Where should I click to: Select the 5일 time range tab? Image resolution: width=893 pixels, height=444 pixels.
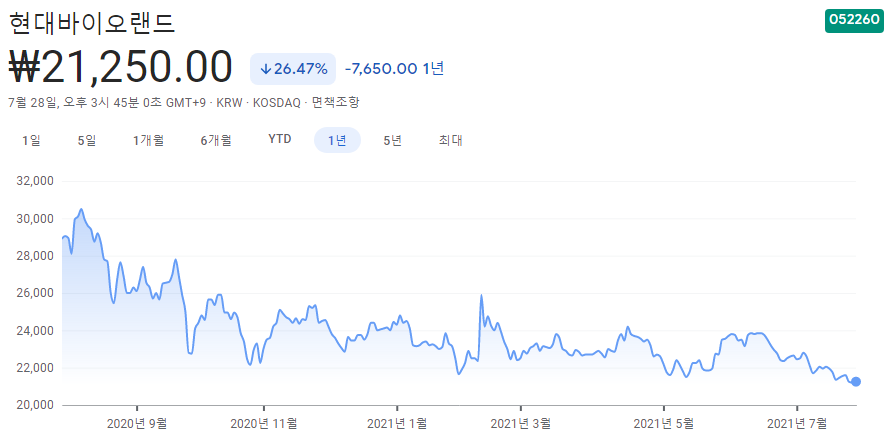(x=87, y=140)
